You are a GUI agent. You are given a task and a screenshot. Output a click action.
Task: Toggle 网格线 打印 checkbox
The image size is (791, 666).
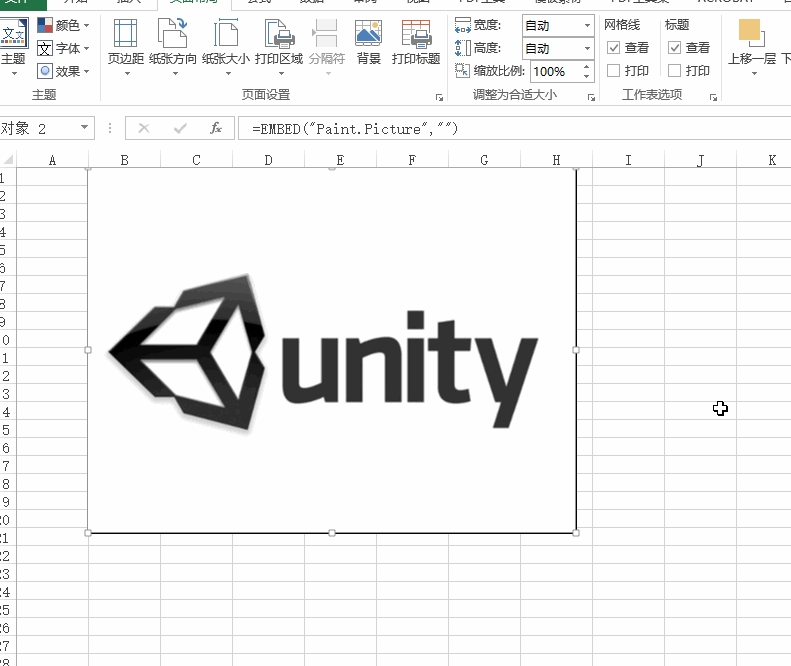pos(613,71)
